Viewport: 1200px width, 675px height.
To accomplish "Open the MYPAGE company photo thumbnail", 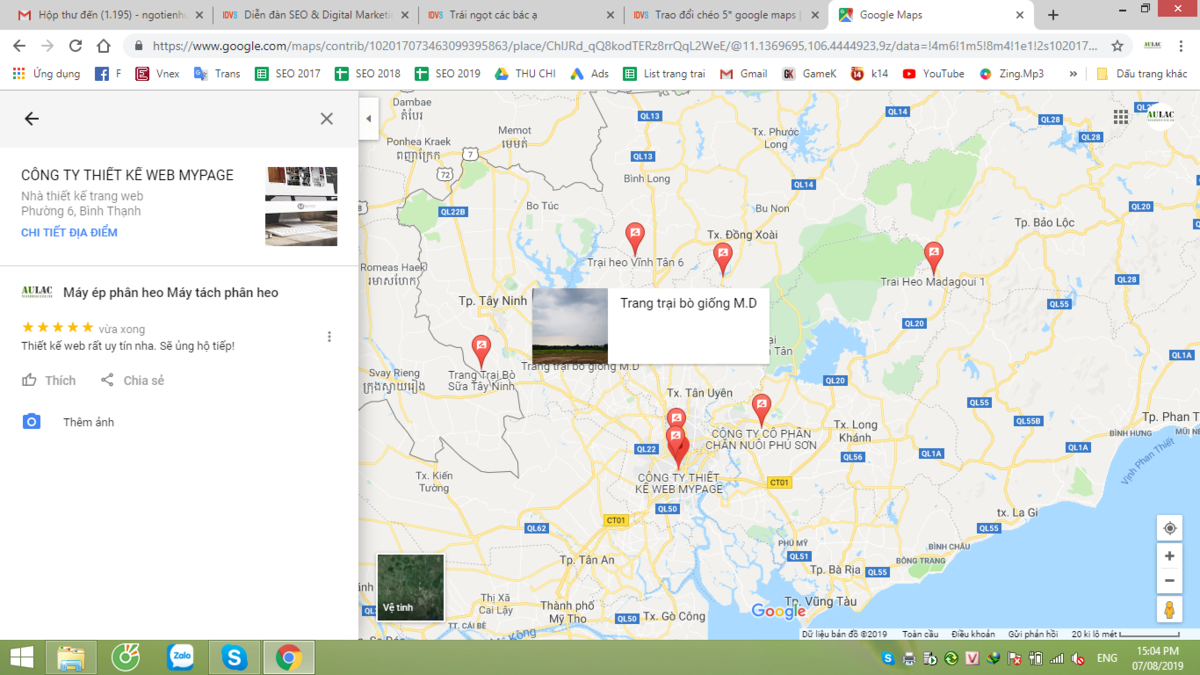I will tap(301, 207).
